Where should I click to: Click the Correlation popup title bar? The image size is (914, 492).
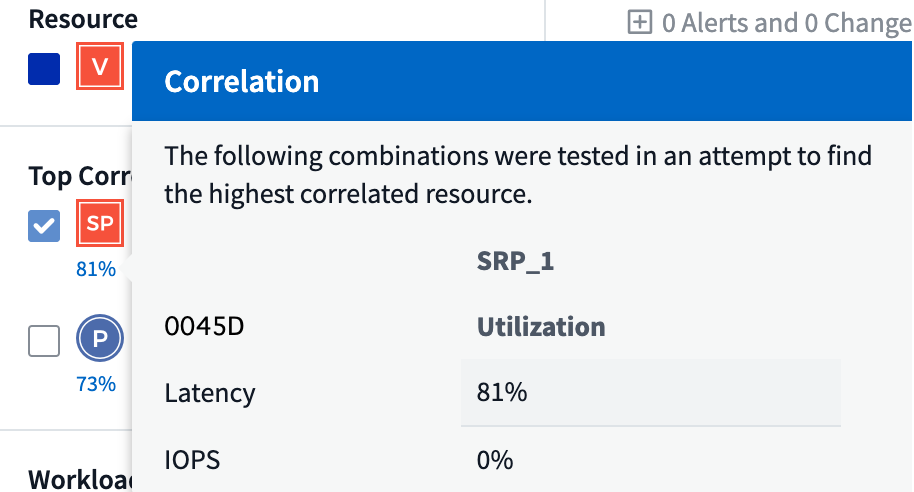pos(520,81)
